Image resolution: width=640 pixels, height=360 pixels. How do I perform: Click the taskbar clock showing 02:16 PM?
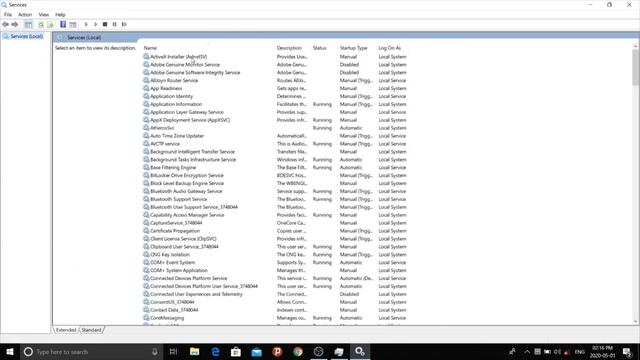pyautogui.click(x=602, y=351)
